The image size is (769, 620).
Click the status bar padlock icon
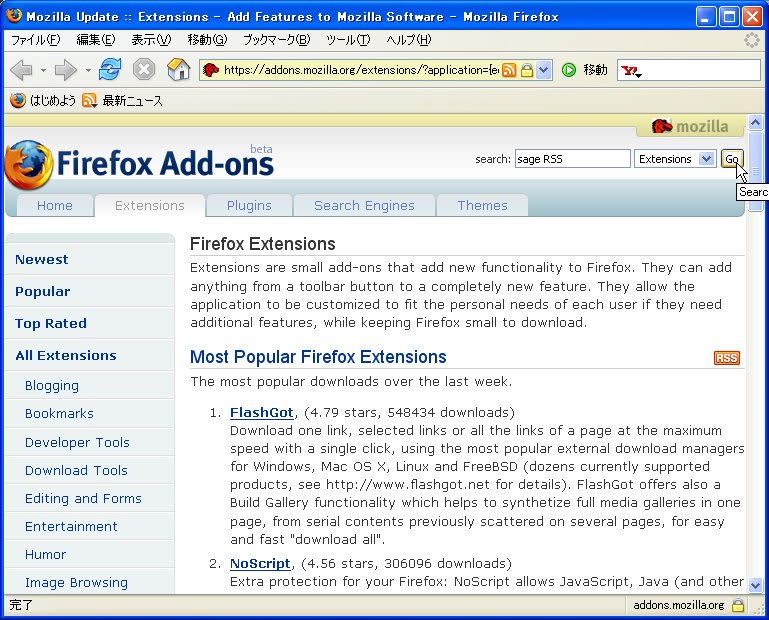pos(738,605)
